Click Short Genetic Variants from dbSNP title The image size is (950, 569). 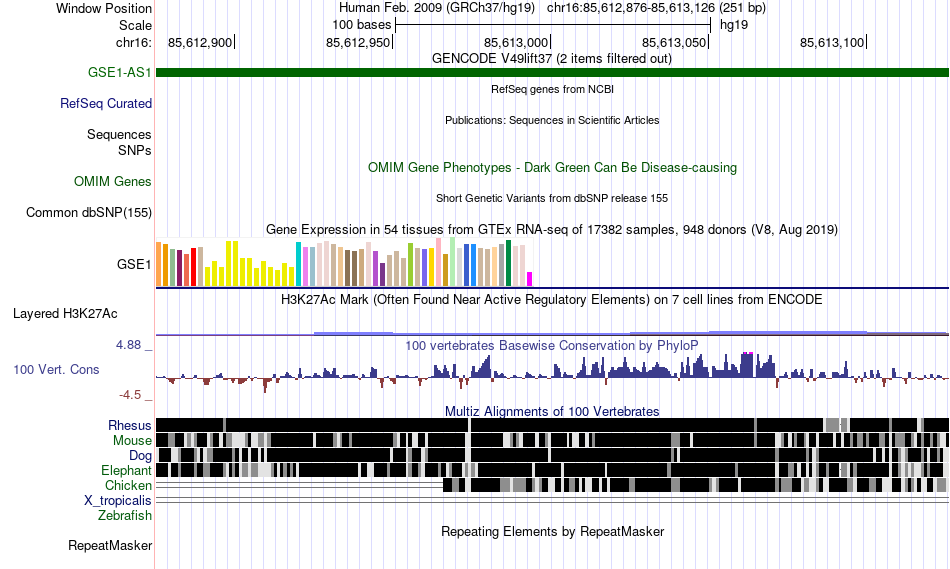552,198
